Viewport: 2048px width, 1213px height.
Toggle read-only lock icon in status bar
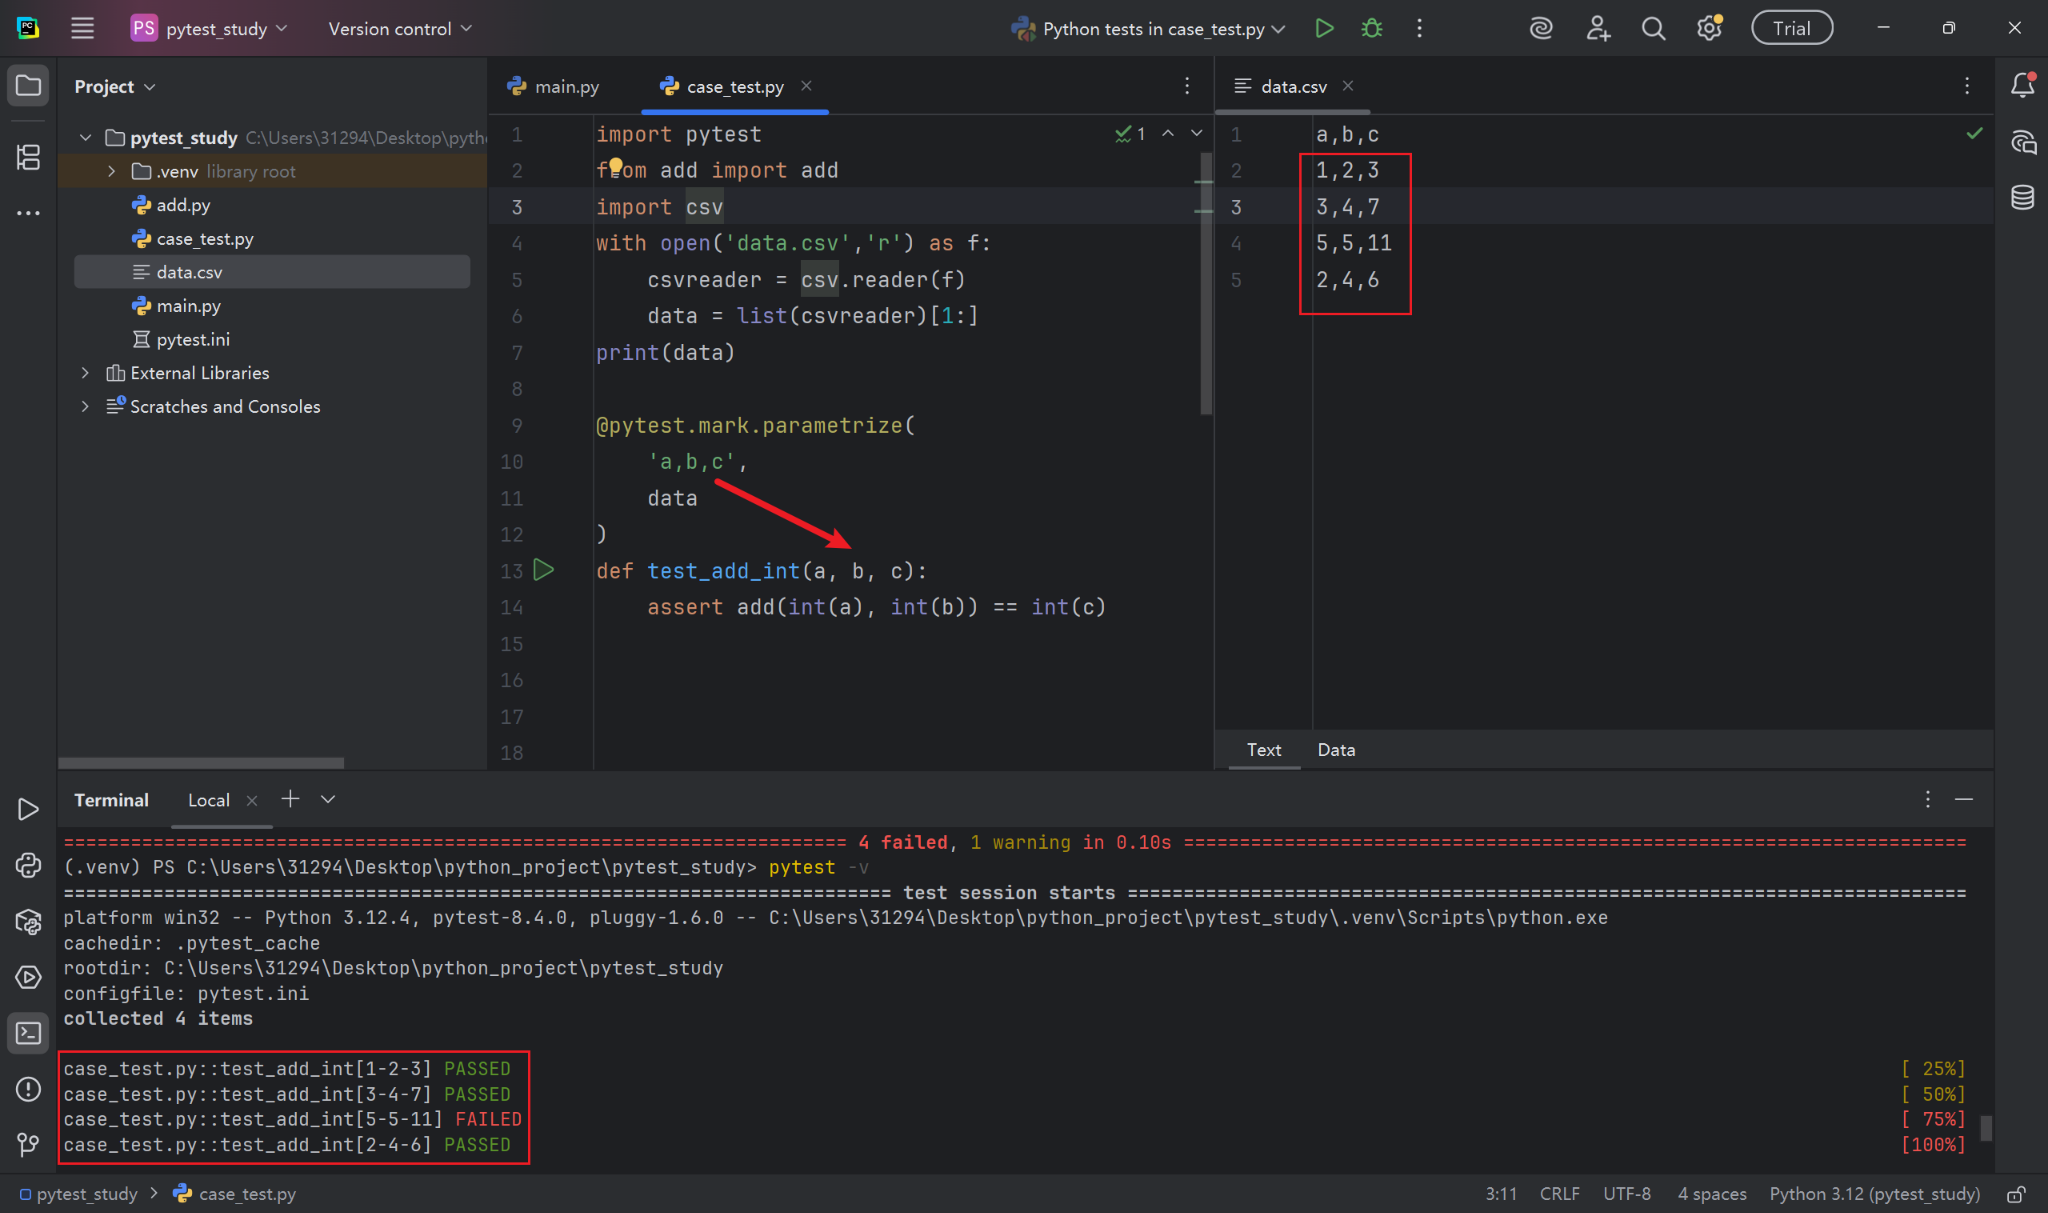click(2016, 1194)
